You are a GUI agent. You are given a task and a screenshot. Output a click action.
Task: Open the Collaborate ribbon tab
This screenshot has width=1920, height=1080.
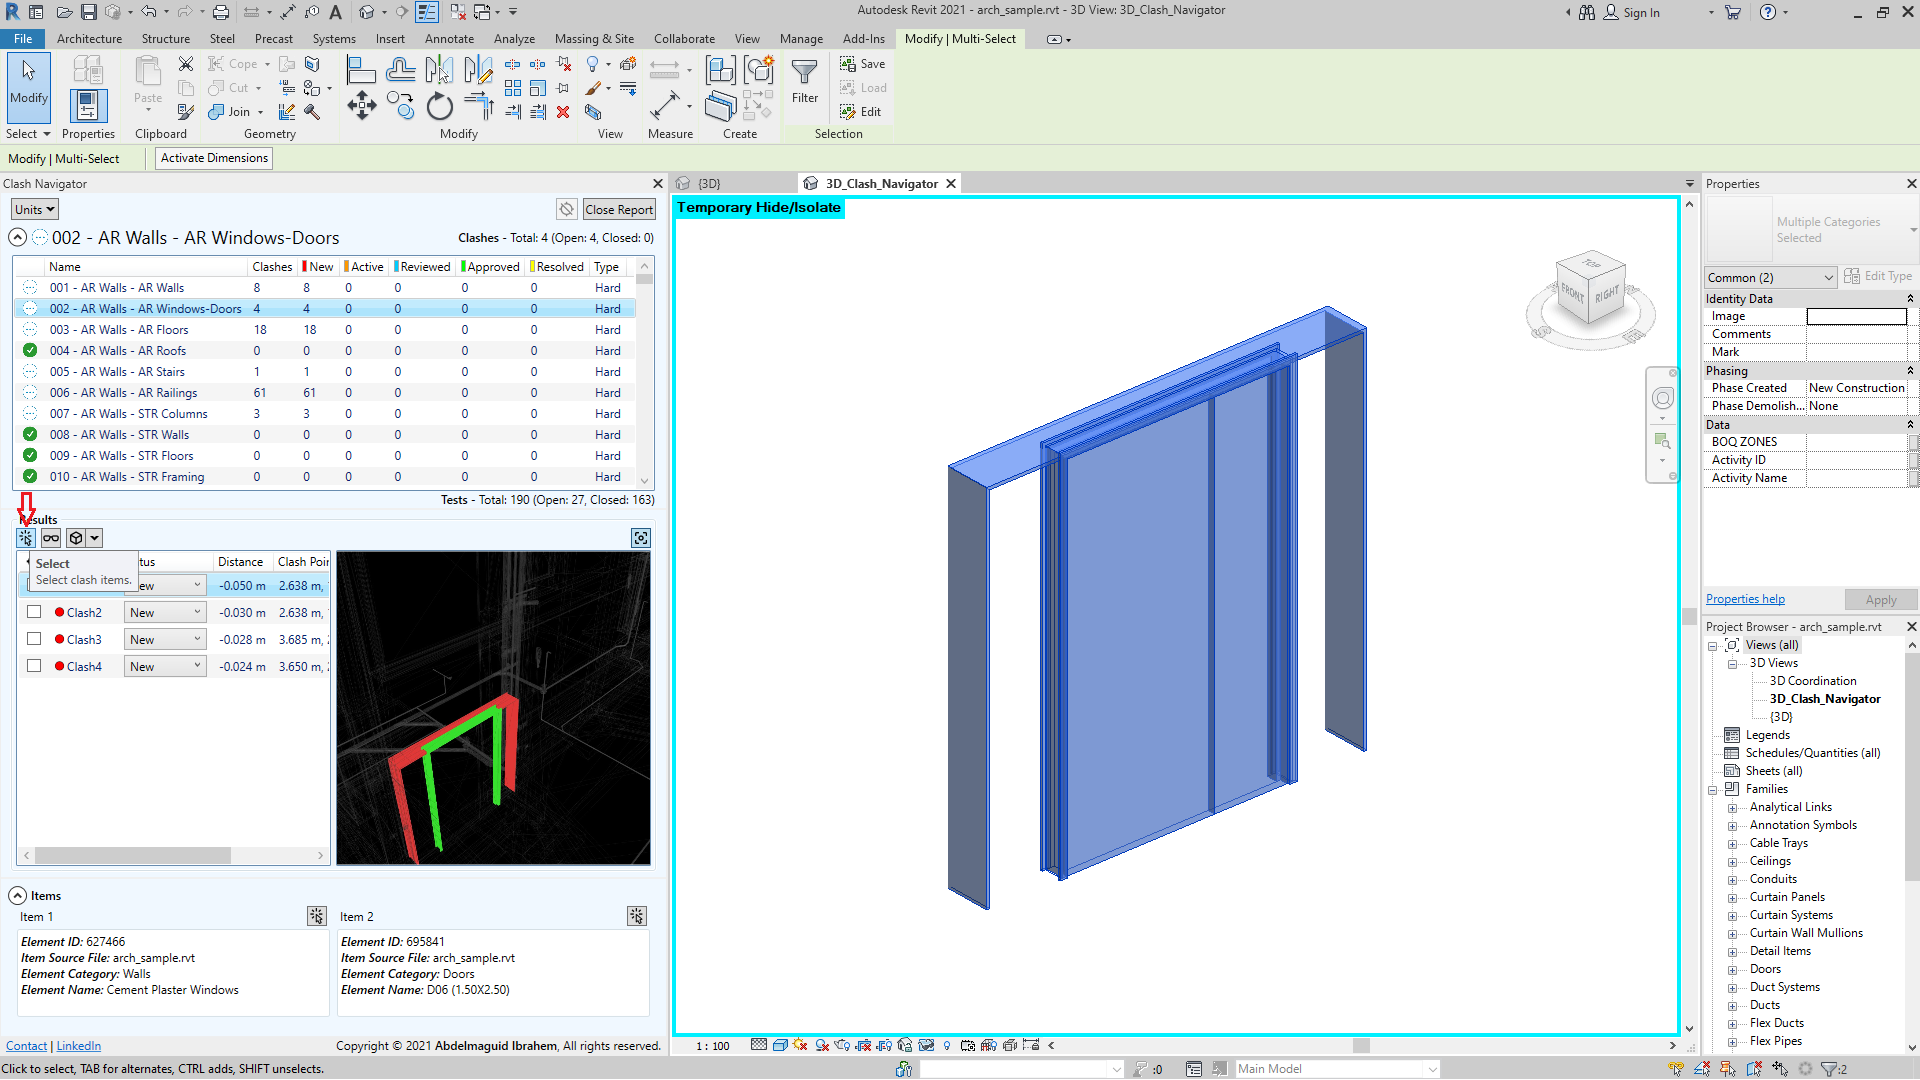(x=684, y=39)
